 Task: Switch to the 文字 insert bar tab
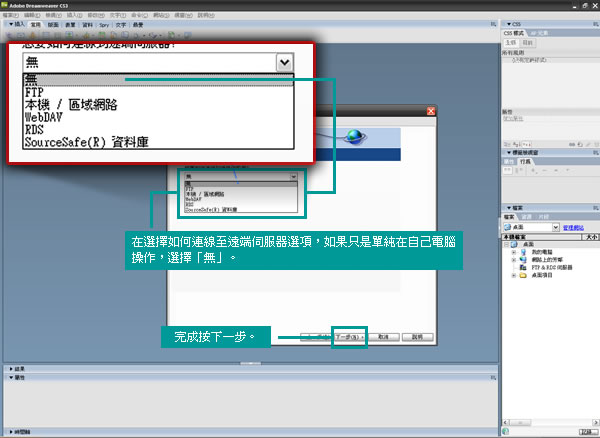coord(121,24)
